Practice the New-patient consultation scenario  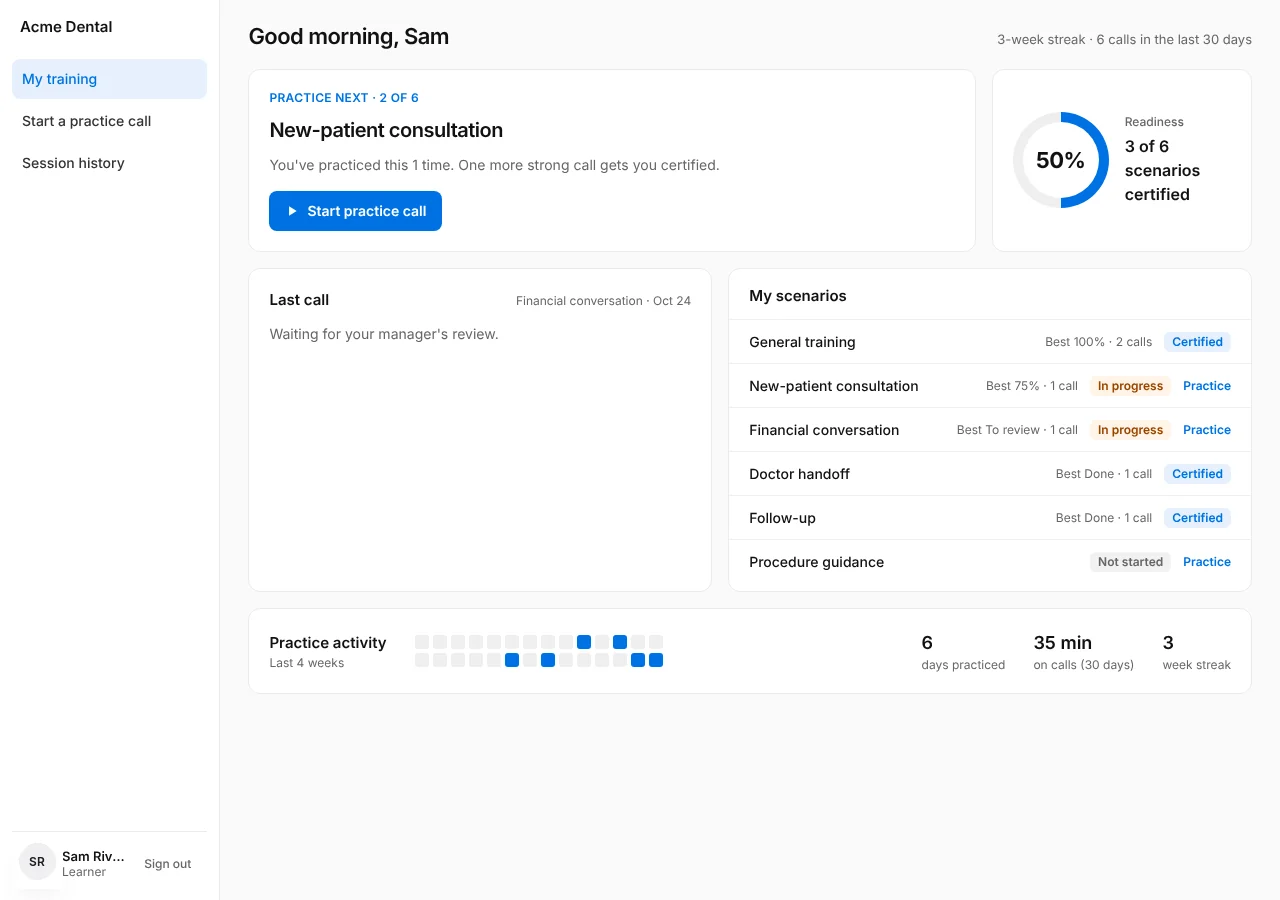[1207, 386]
